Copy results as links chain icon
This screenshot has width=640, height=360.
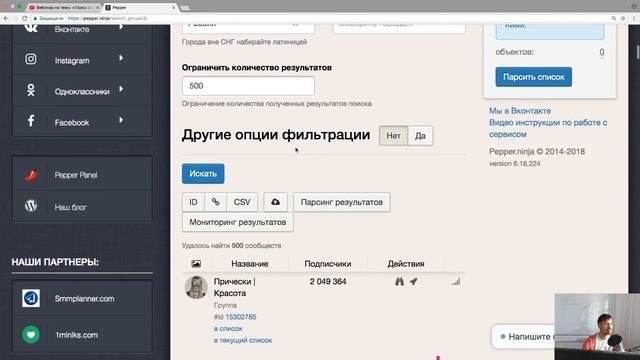click(216, 202)
